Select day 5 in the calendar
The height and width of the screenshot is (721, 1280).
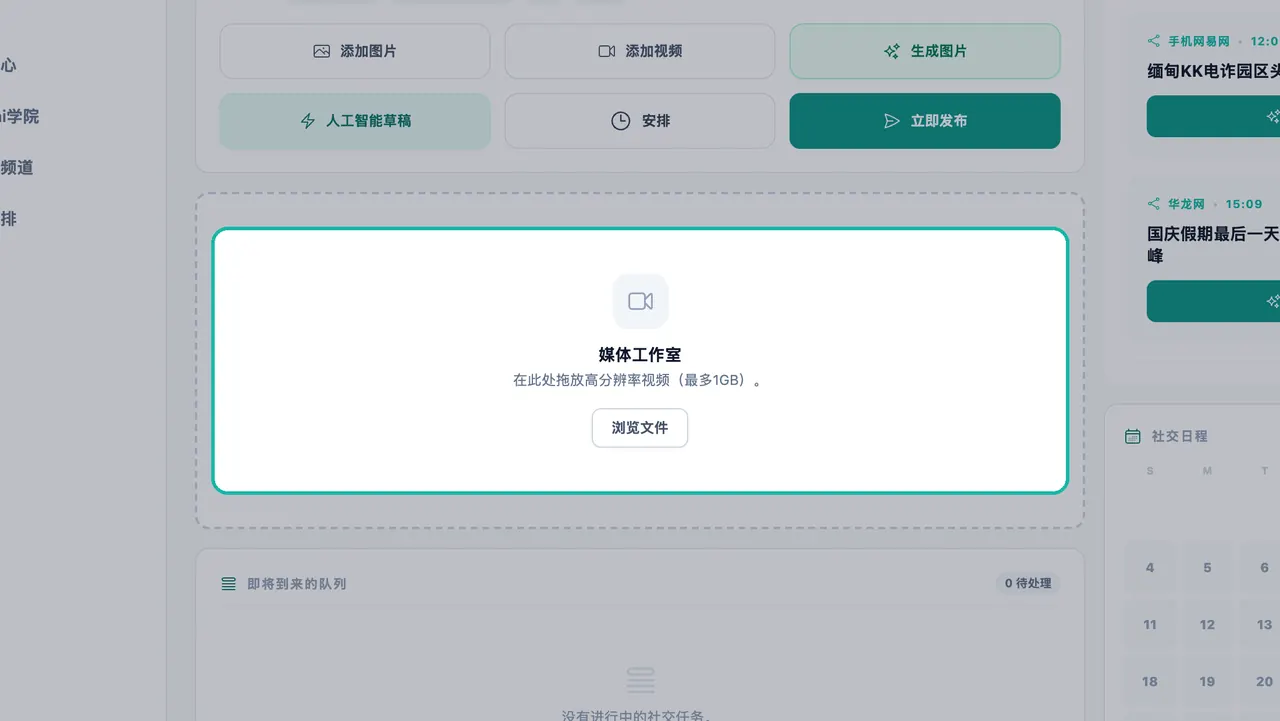(x=1207, y=567)
